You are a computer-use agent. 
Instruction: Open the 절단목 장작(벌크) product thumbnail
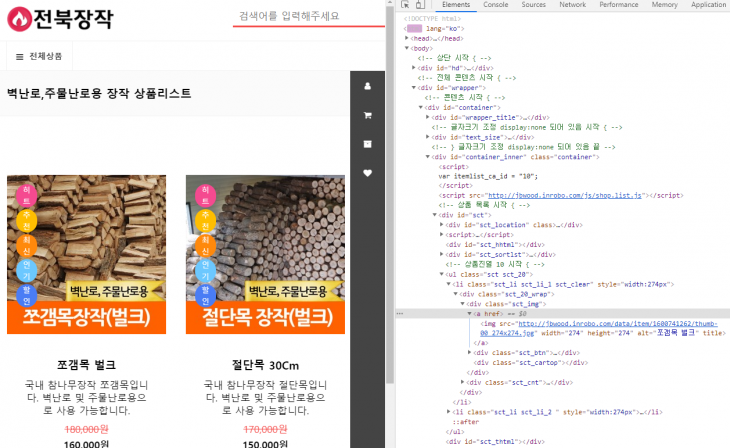point(265,254)
